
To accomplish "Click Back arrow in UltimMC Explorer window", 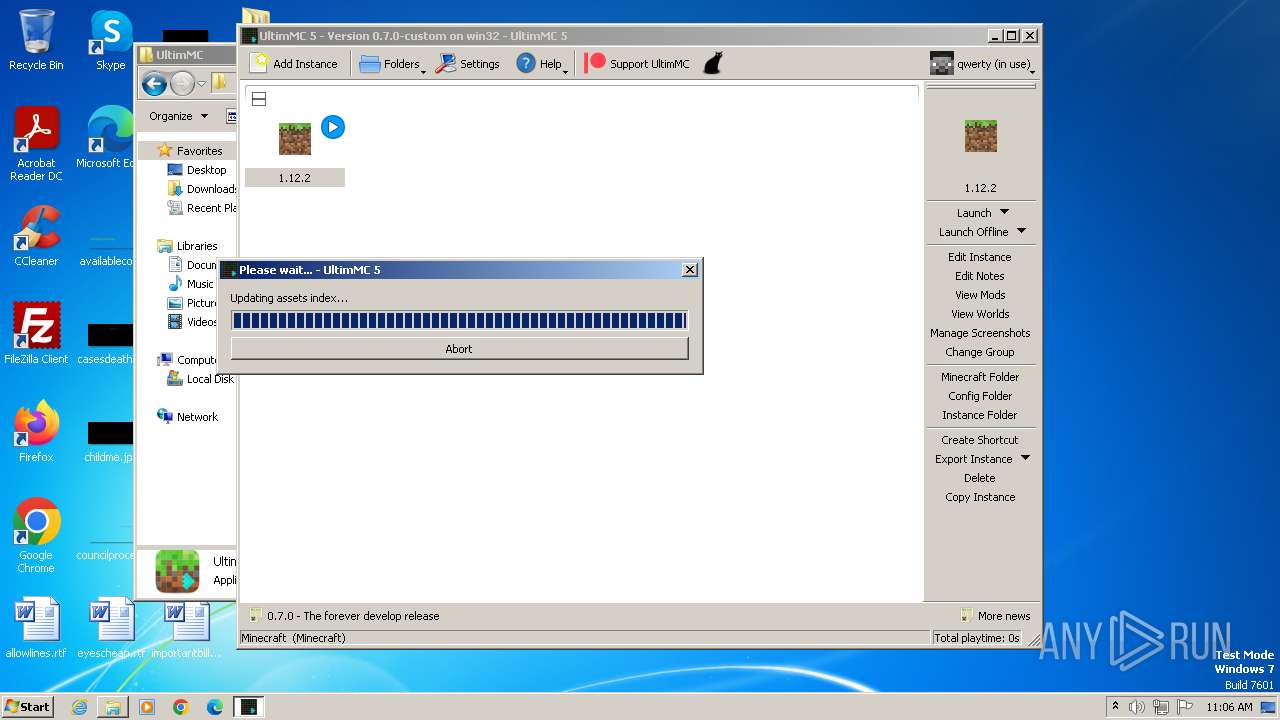I will pos(154,84).
